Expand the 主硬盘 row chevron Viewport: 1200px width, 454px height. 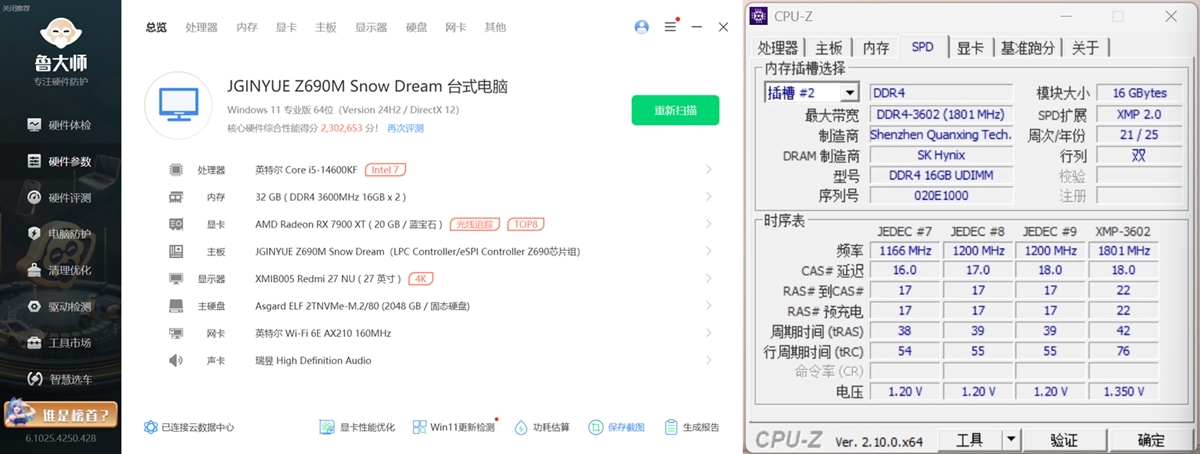click(709, 306)
